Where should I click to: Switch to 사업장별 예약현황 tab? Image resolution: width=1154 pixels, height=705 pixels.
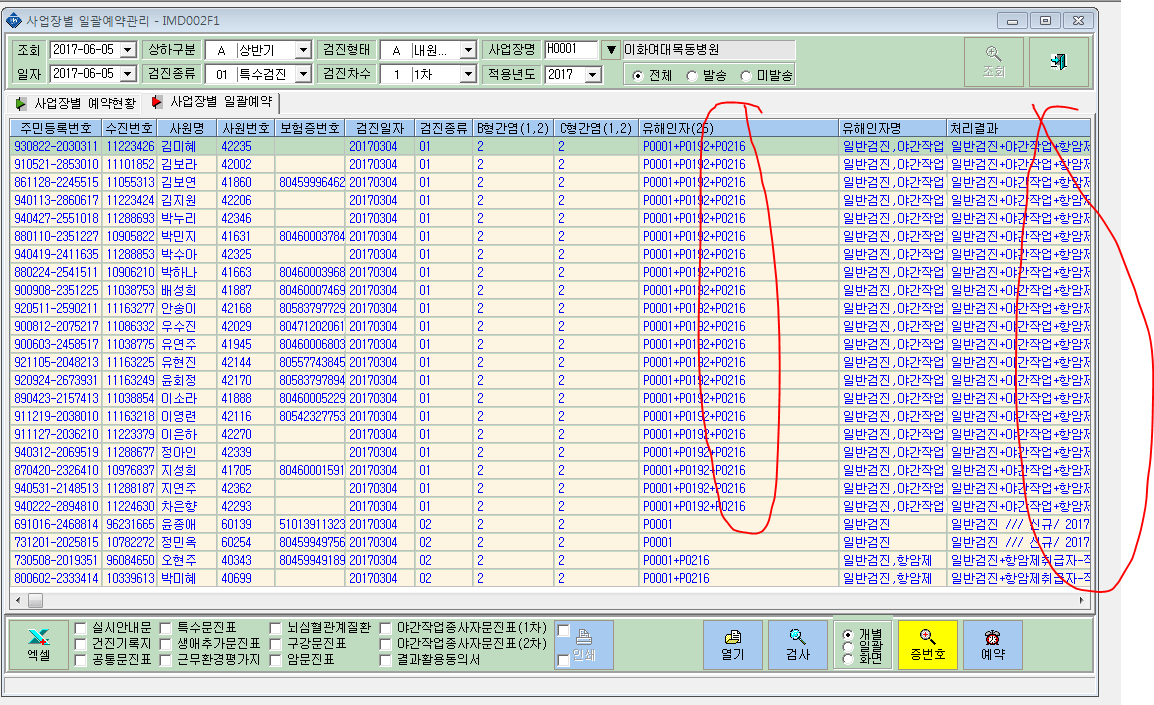pyautogui.click(x=76, y=103)
